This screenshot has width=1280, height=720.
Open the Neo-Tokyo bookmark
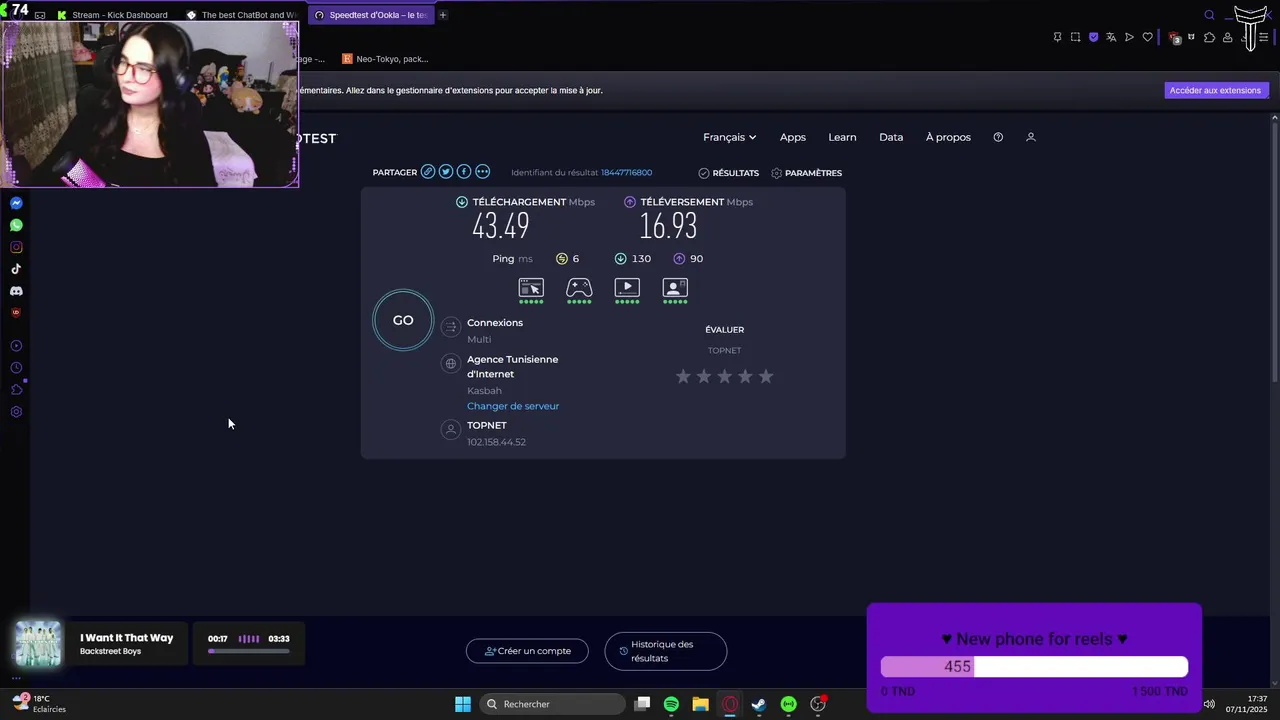pyautogui.click(x=386, y=59)
